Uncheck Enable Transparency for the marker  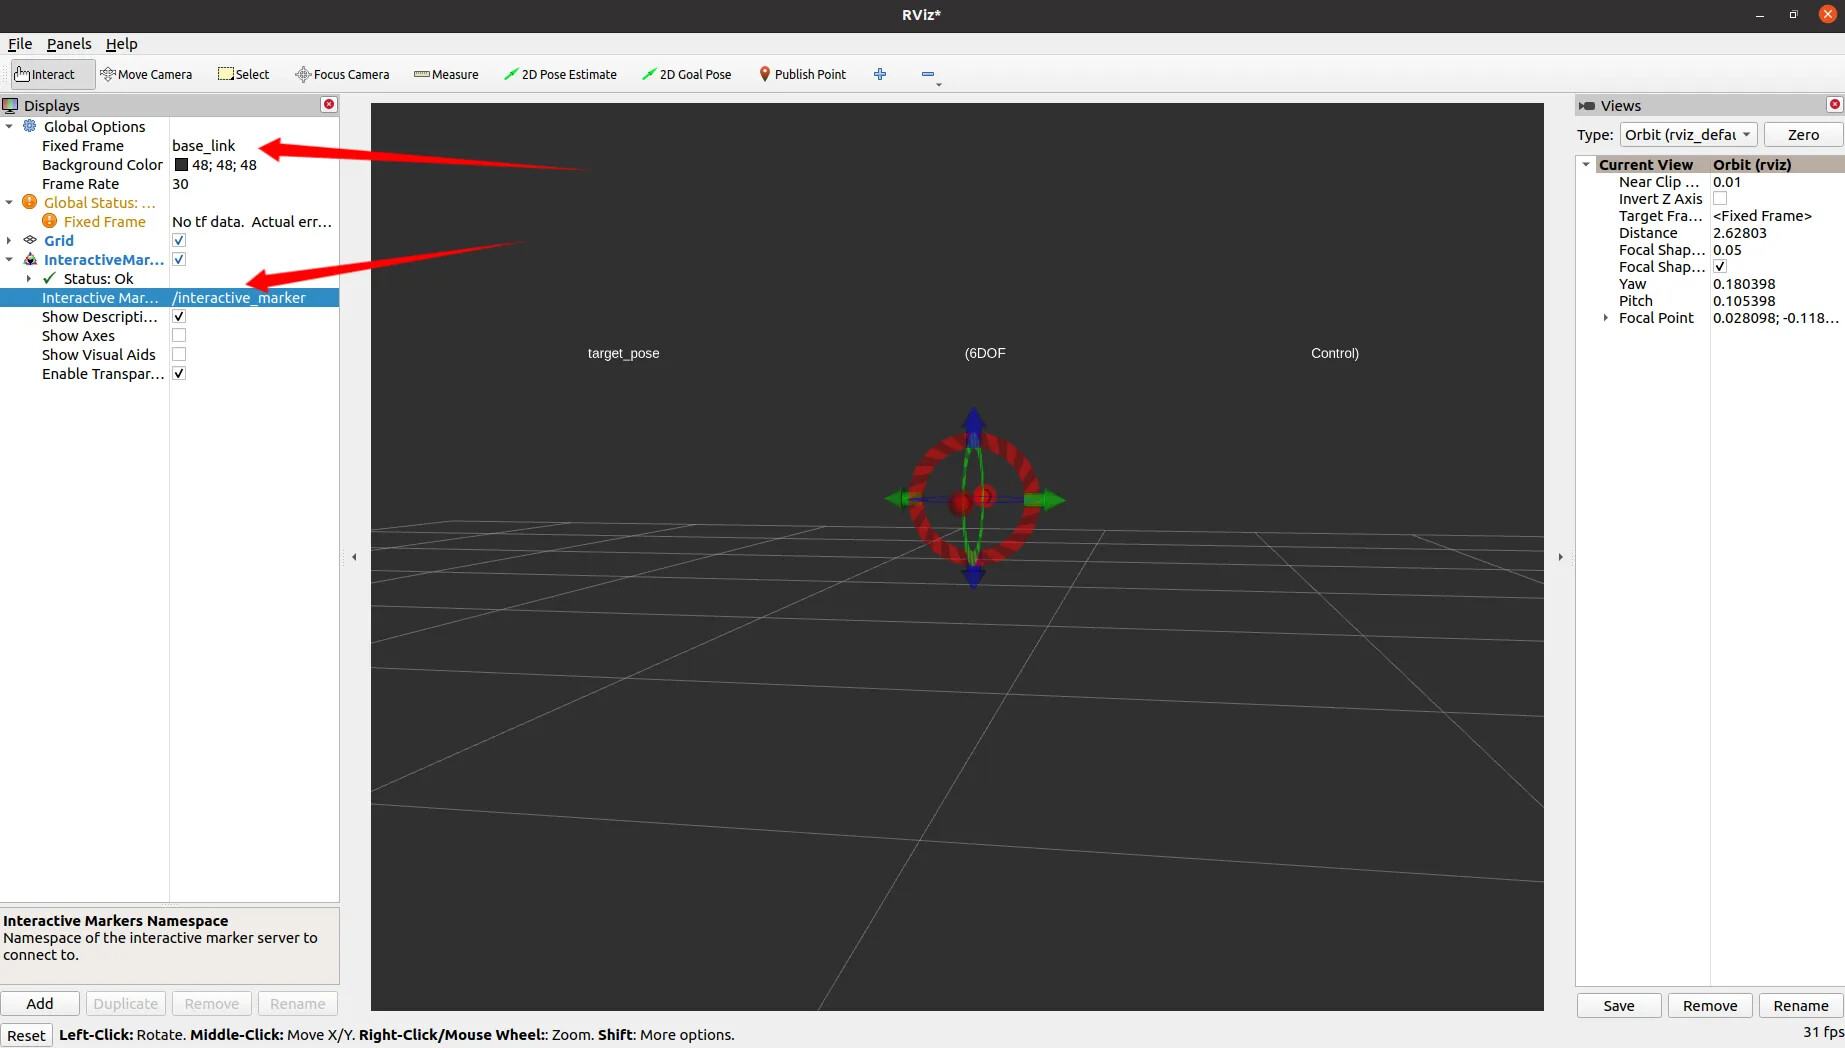point(178,373)
